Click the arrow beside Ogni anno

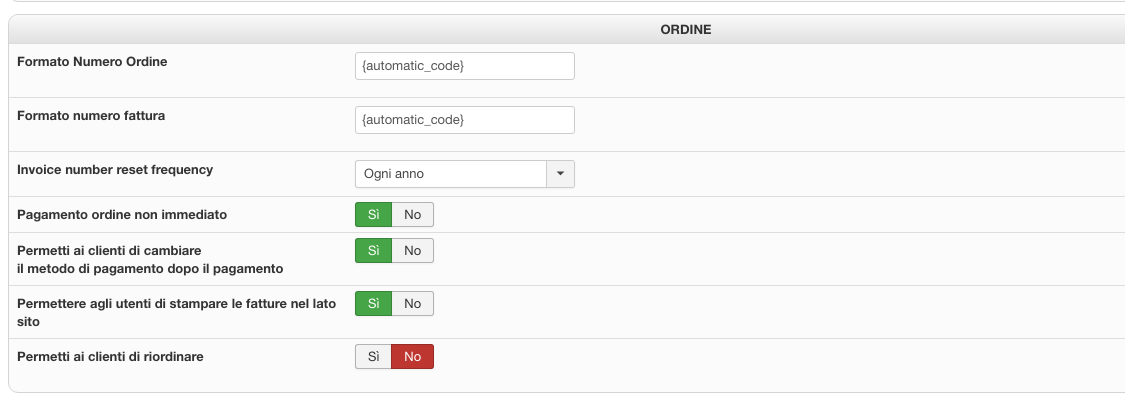point(560,174)
